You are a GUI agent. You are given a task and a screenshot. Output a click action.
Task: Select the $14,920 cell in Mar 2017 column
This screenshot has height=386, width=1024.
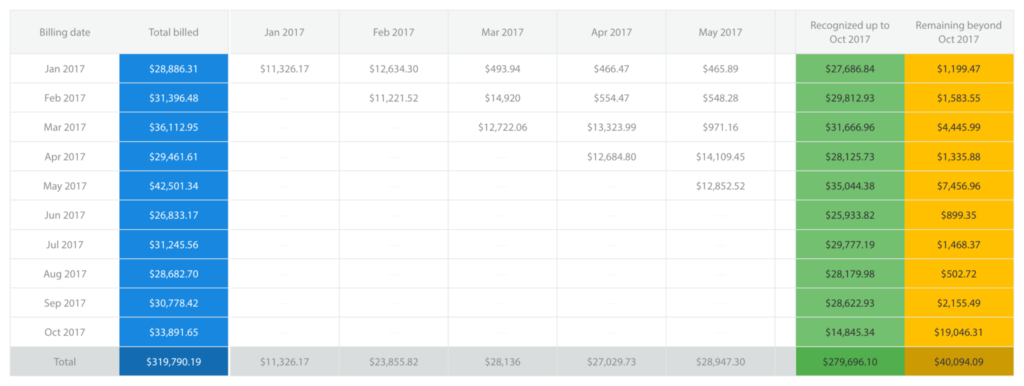click(x=502, y=98)
